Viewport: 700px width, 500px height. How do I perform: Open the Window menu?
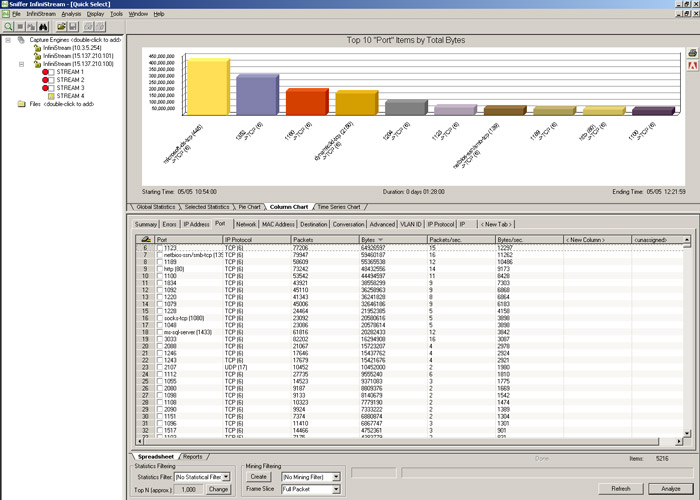point(138,14)
